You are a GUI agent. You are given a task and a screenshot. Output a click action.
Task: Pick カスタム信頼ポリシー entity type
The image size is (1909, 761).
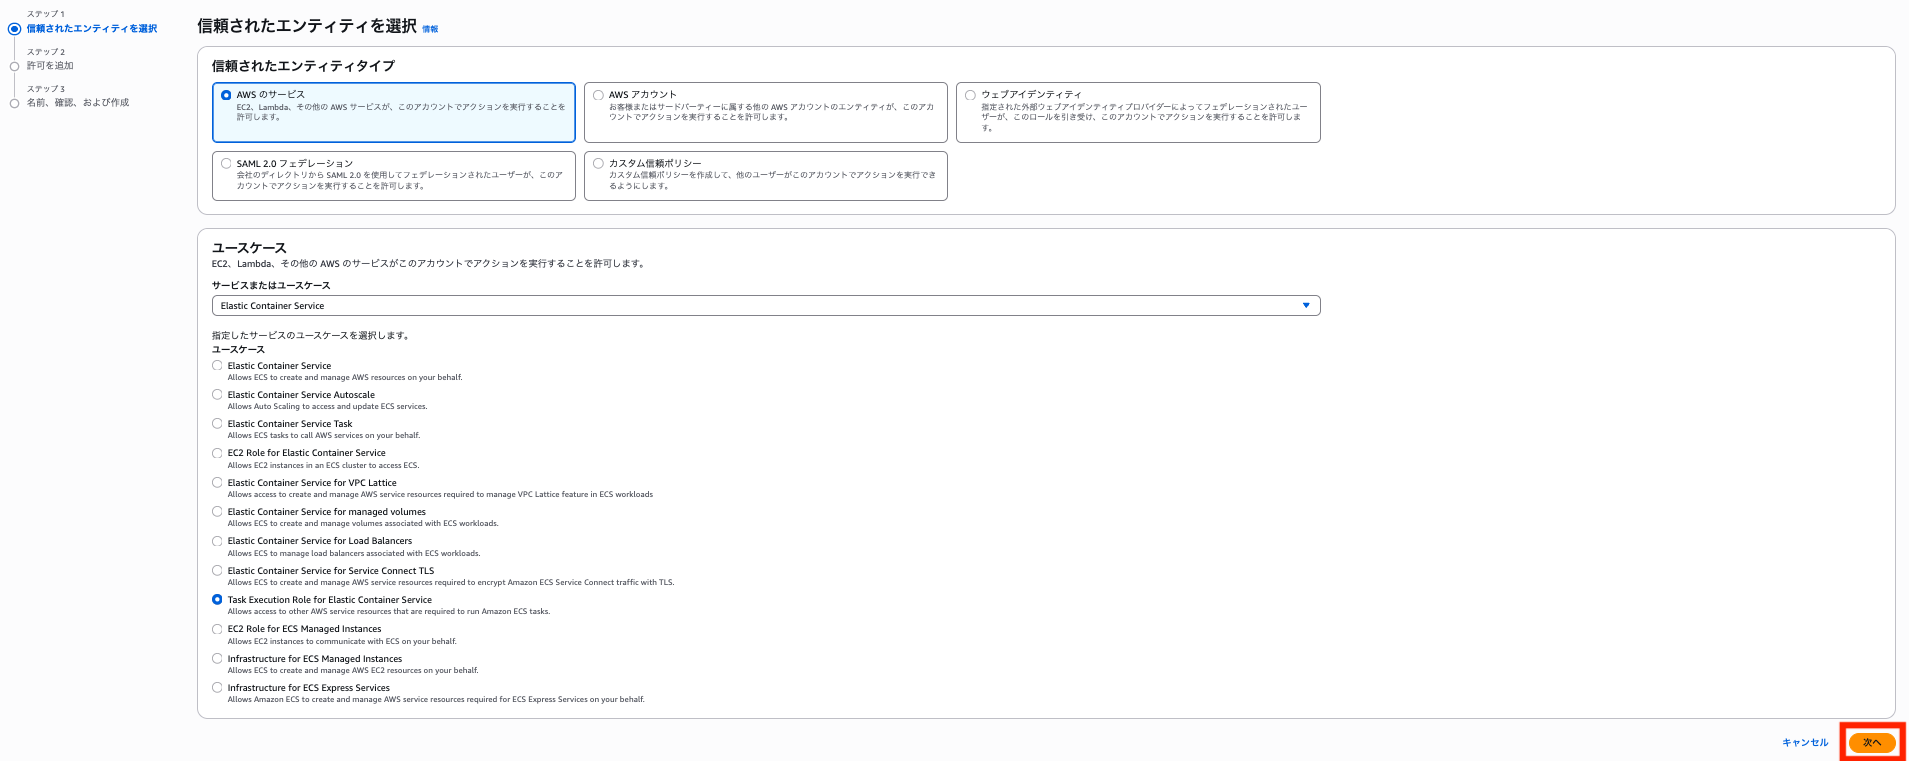point(599,164)
